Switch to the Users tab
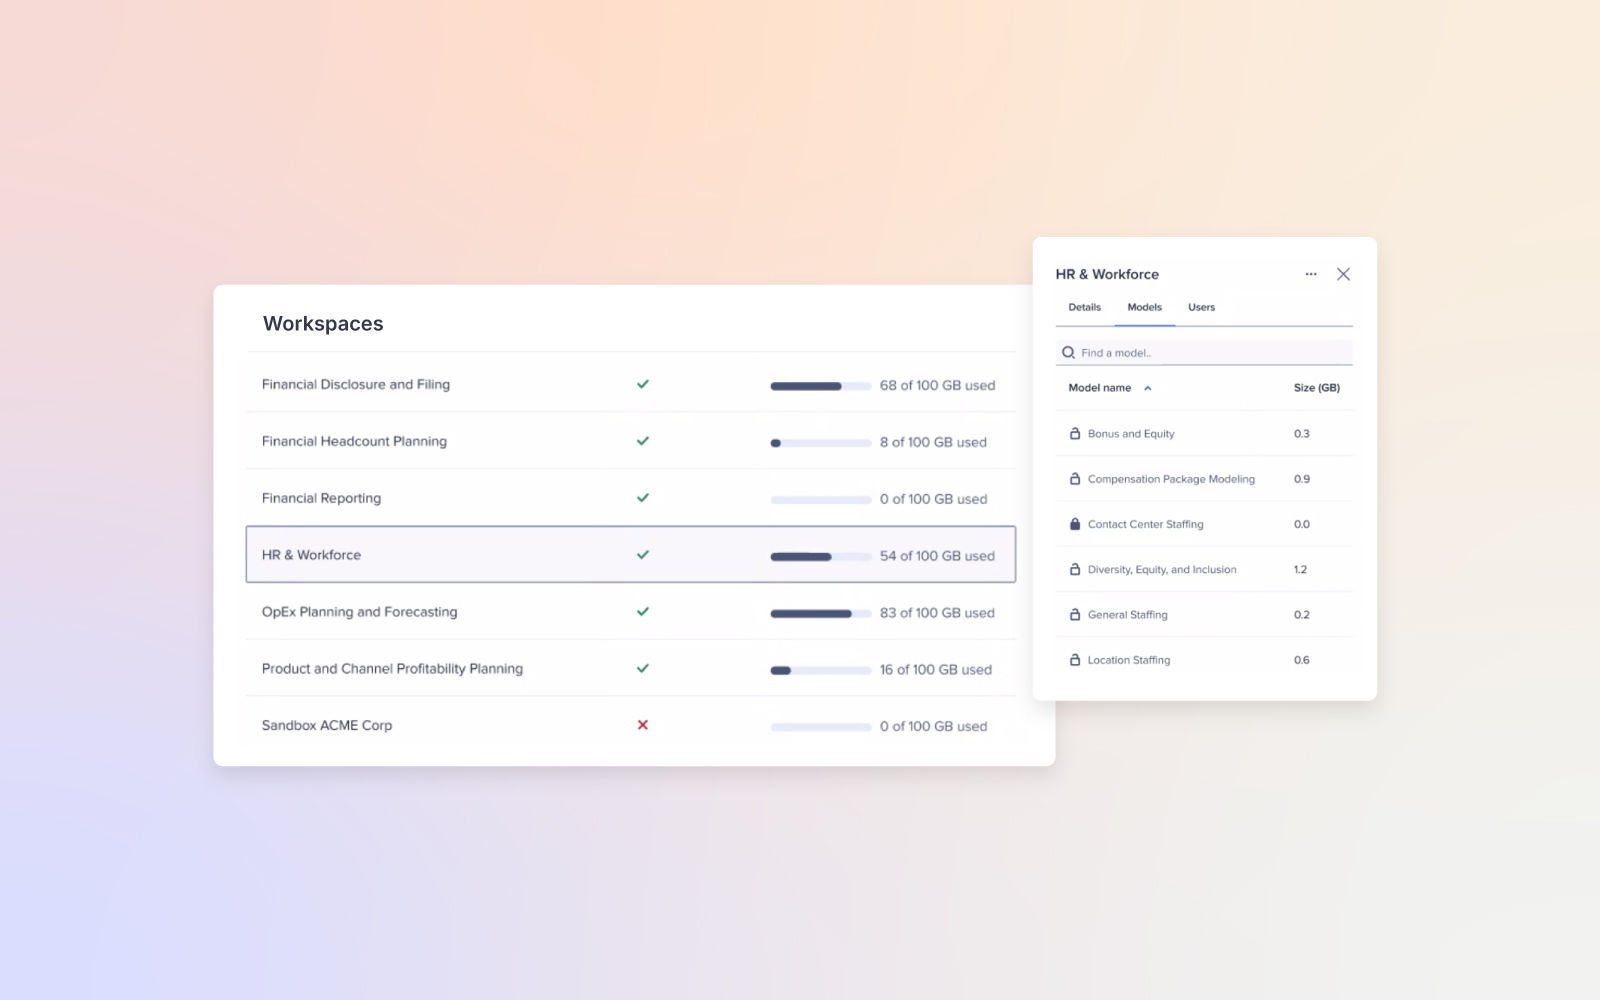The image size is (1600, 1000). 1200,307
